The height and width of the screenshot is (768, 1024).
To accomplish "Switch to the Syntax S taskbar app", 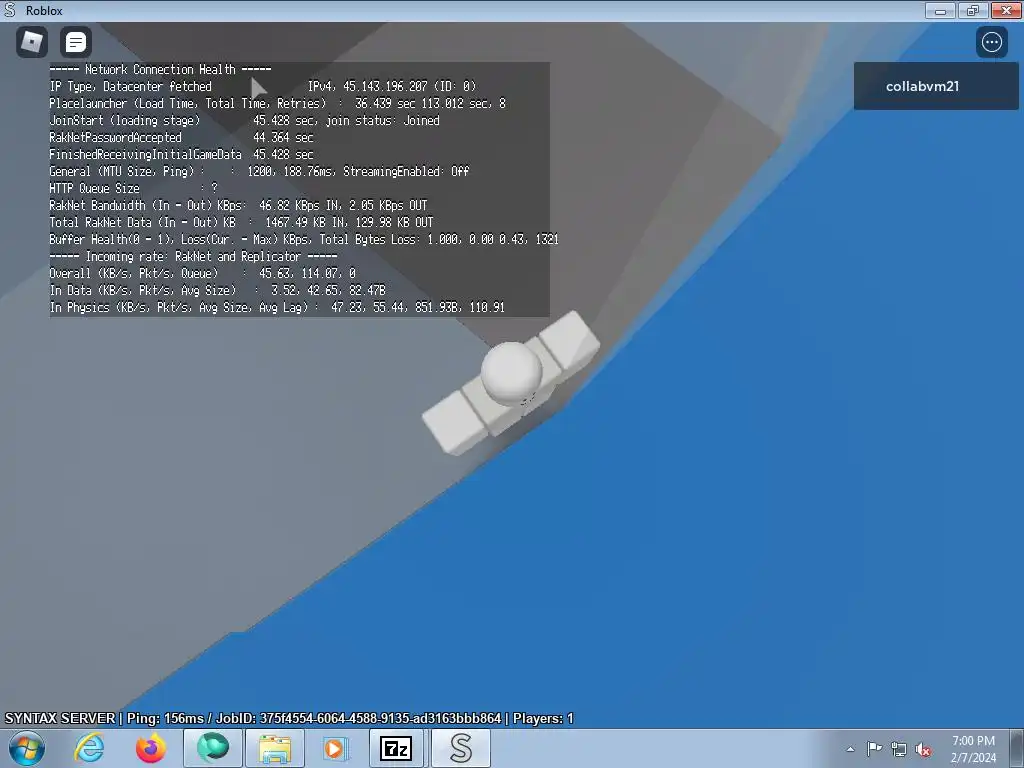I will [x=460, y=748].
